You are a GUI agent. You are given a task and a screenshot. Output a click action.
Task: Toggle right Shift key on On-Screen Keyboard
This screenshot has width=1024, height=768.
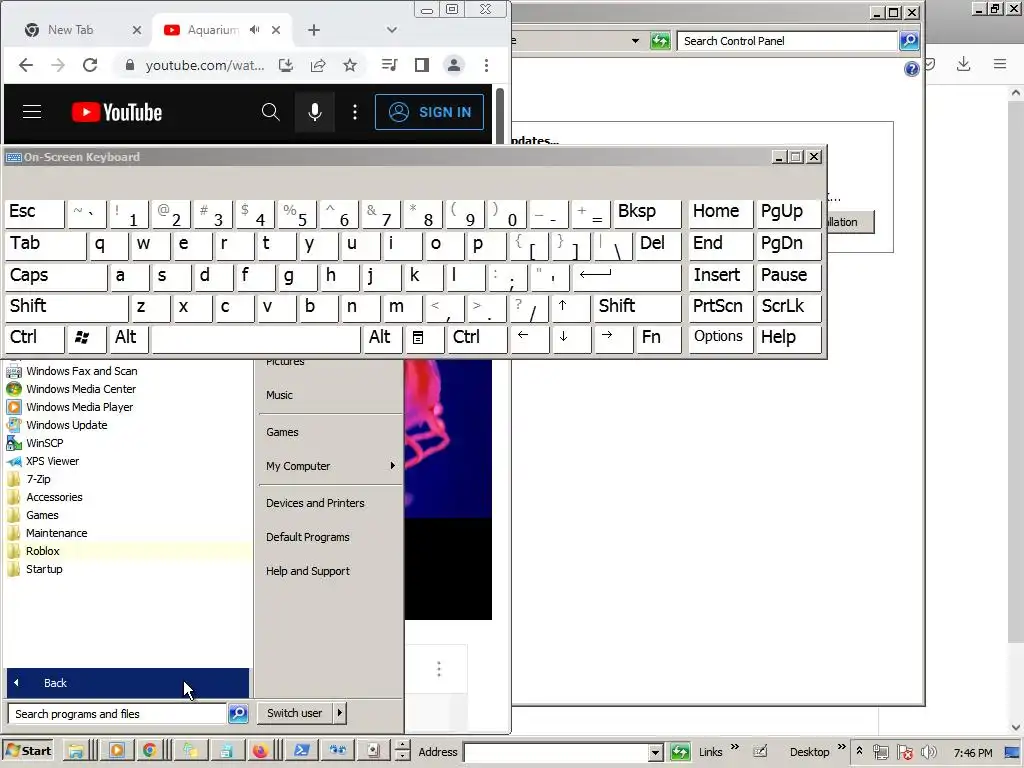point(637,307)
